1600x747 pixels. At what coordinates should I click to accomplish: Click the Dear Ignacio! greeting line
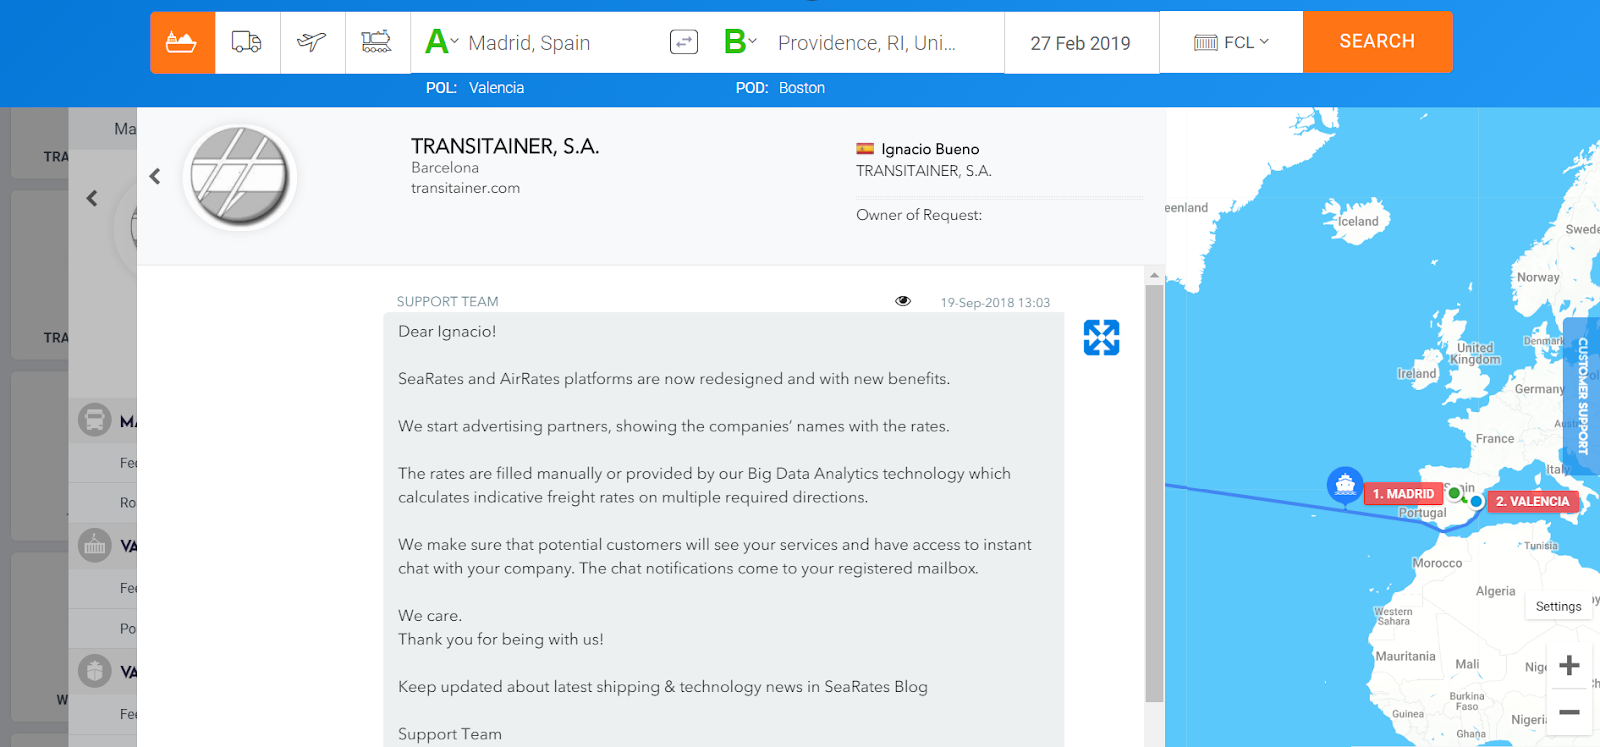[447, 332]
